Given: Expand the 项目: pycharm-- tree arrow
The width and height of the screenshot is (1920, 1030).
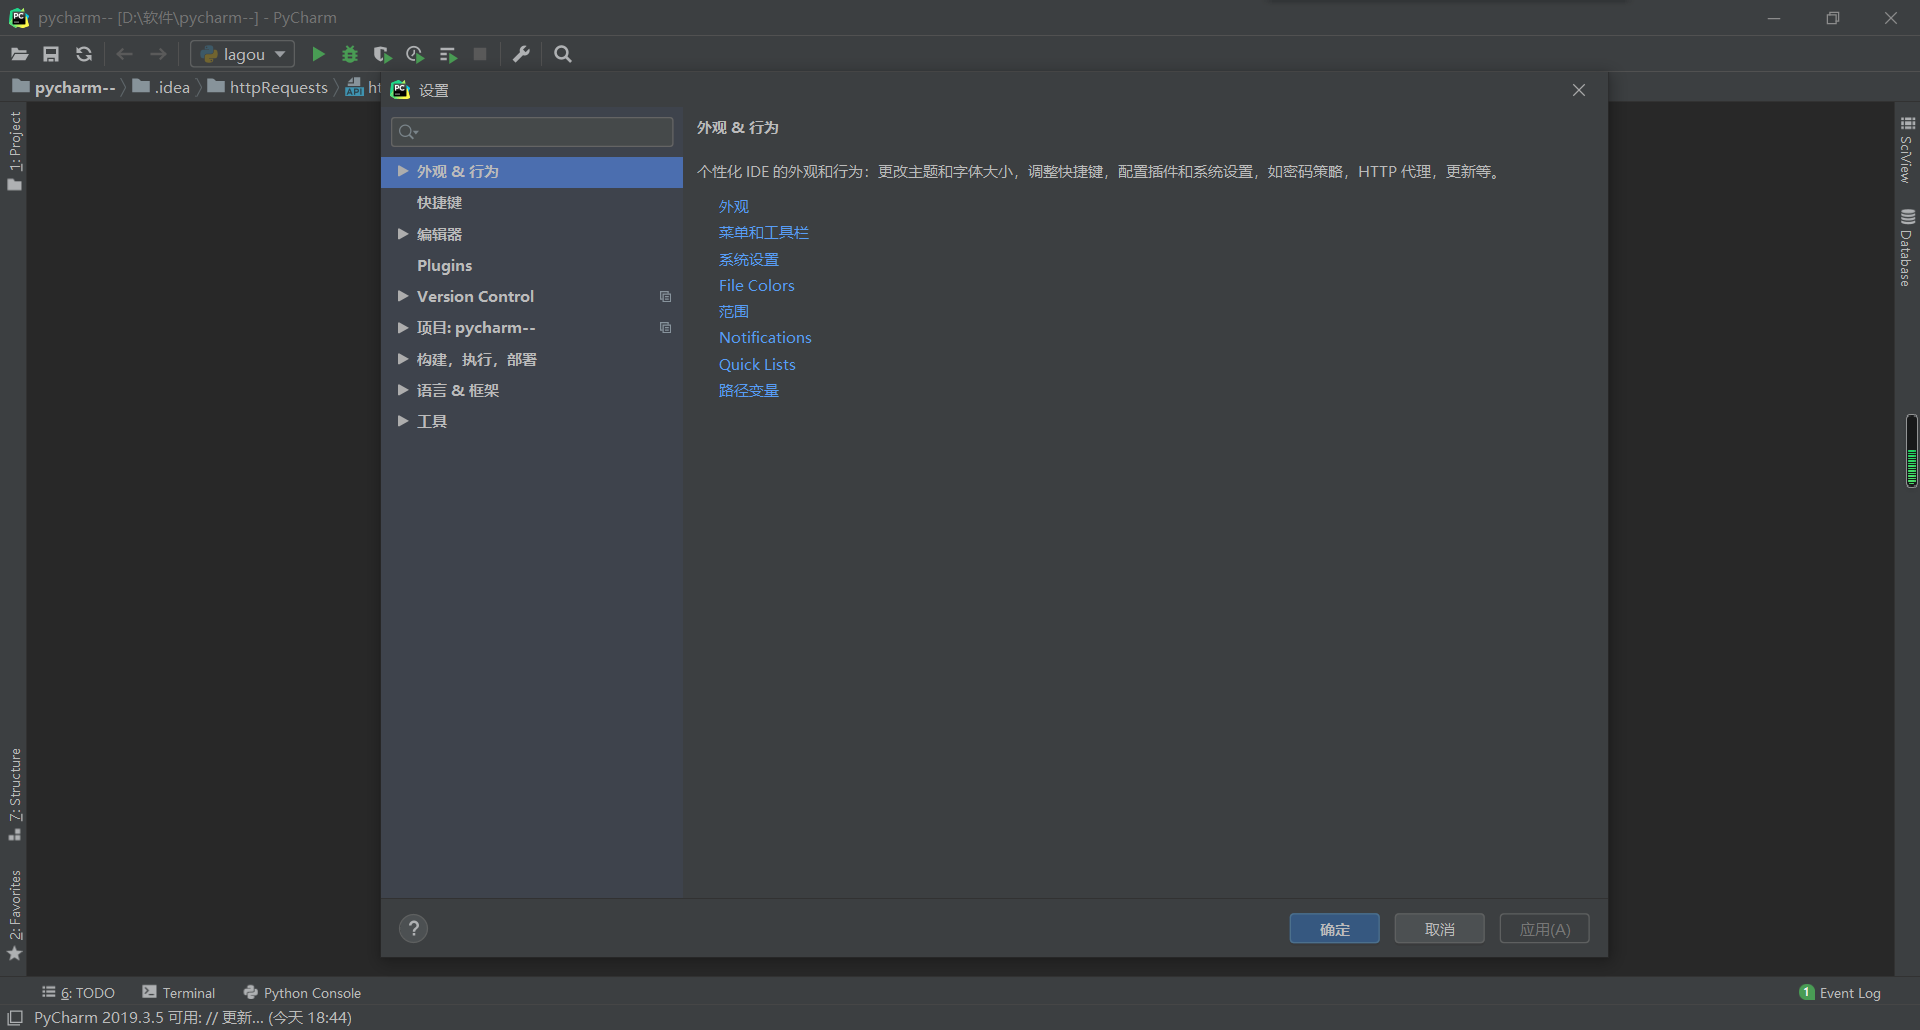Looking at the screenshot, I should point(402,327).
